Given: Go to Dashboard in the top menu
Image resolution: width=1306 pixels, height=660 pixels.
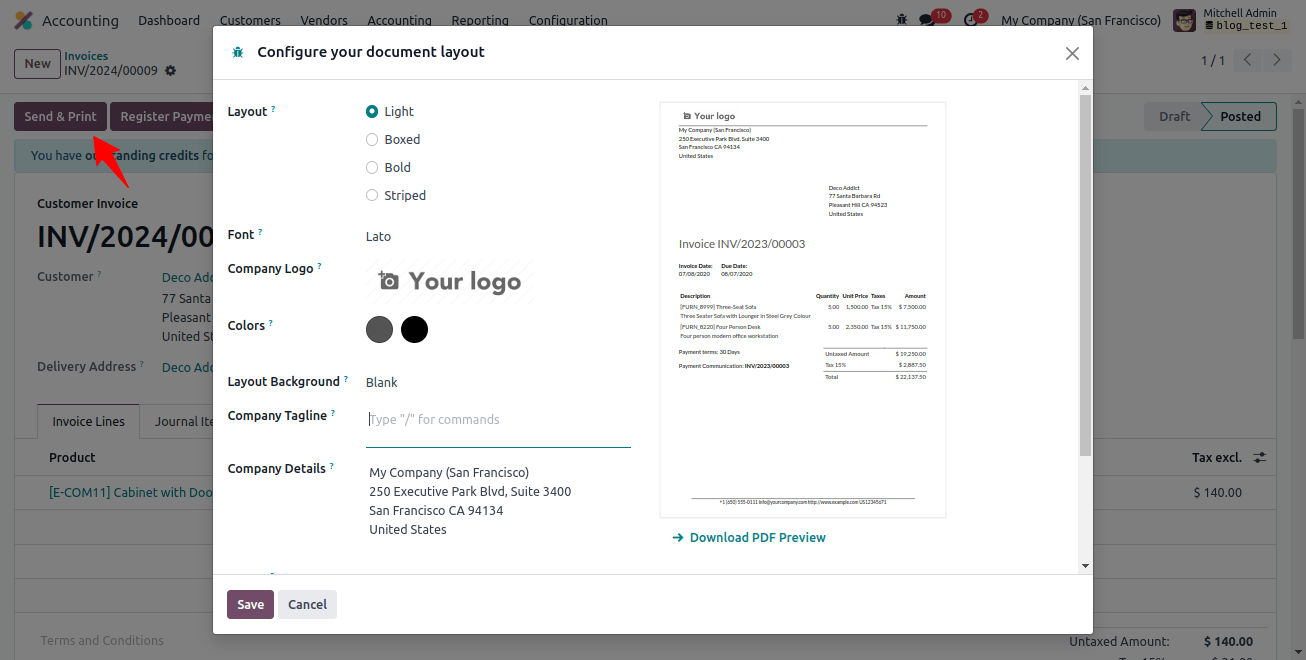Looking at the screenshot, I should 169,20.
